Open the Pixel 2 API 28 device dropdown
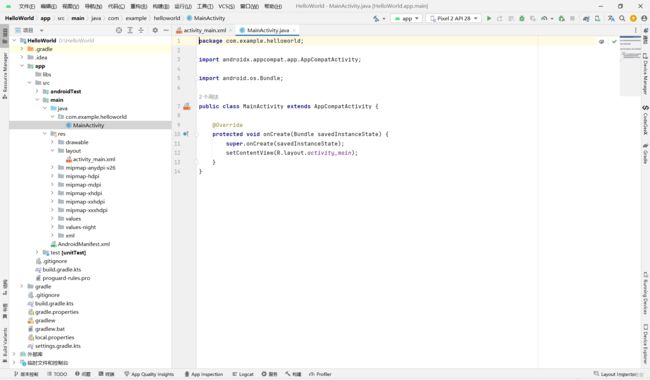Image resolution: width=650 pixels, height=380 pixels. point(454,19)
